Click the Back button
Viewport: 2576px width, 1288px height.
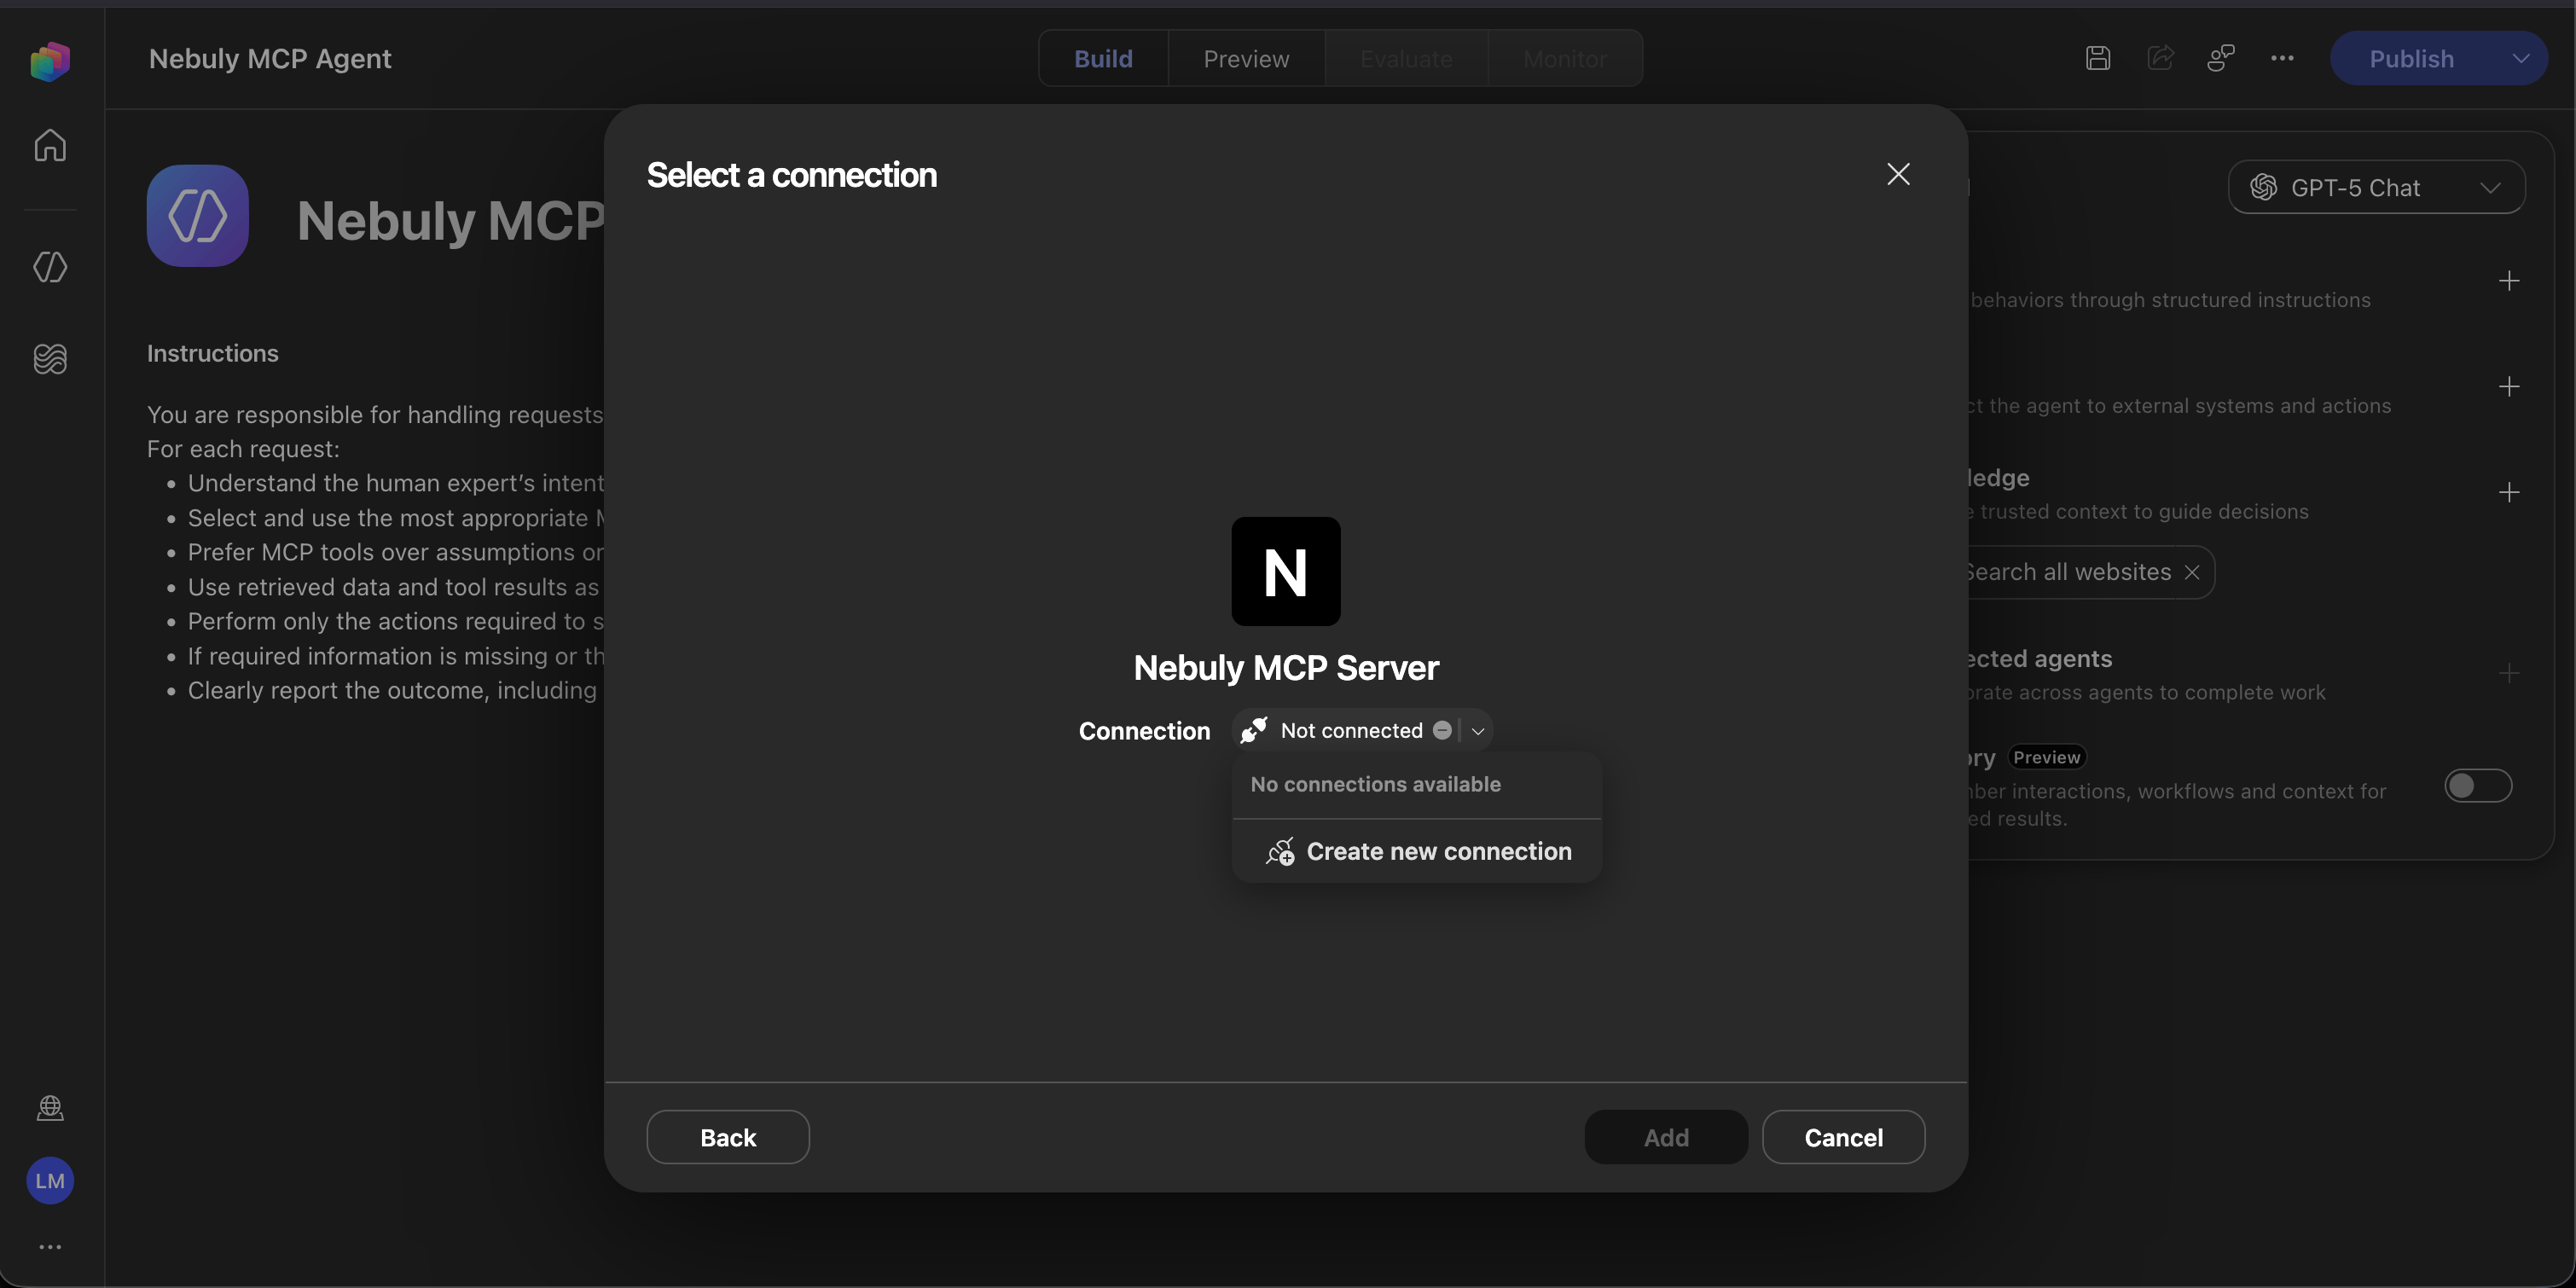728,1137
